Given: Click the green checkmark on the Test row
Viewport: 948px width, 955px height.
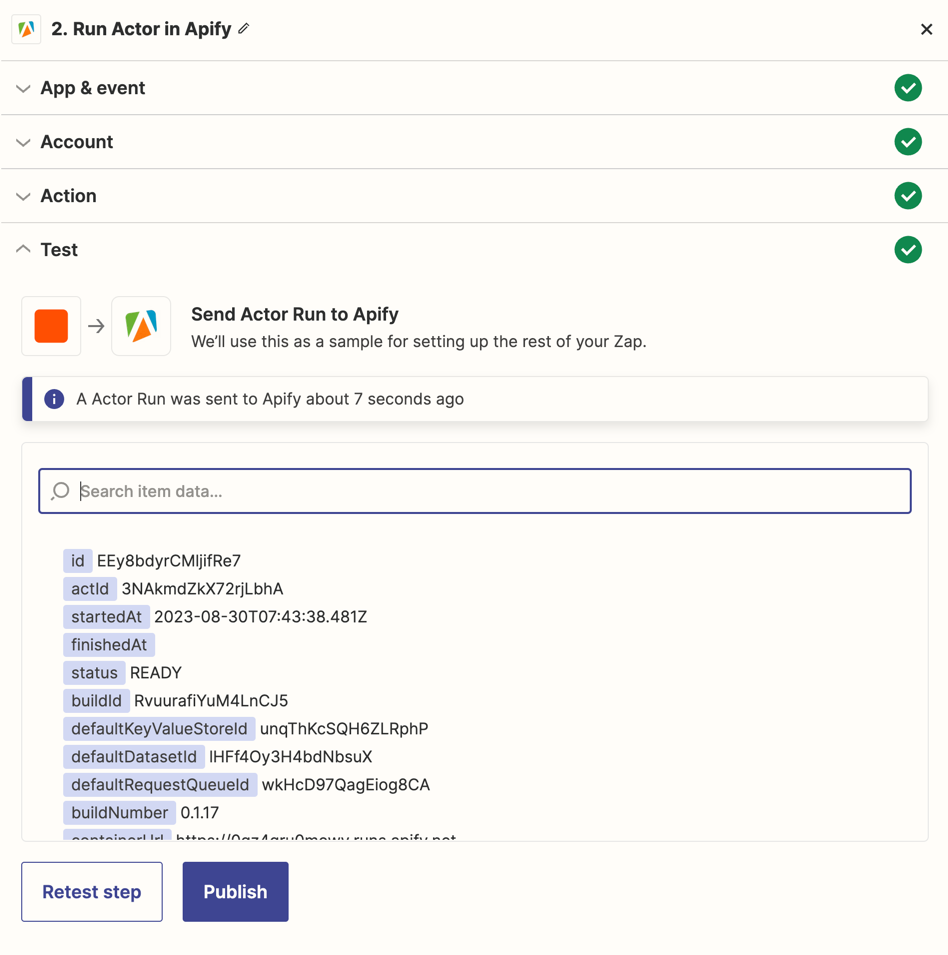Looking at the screenshot, I should [908, 249].
